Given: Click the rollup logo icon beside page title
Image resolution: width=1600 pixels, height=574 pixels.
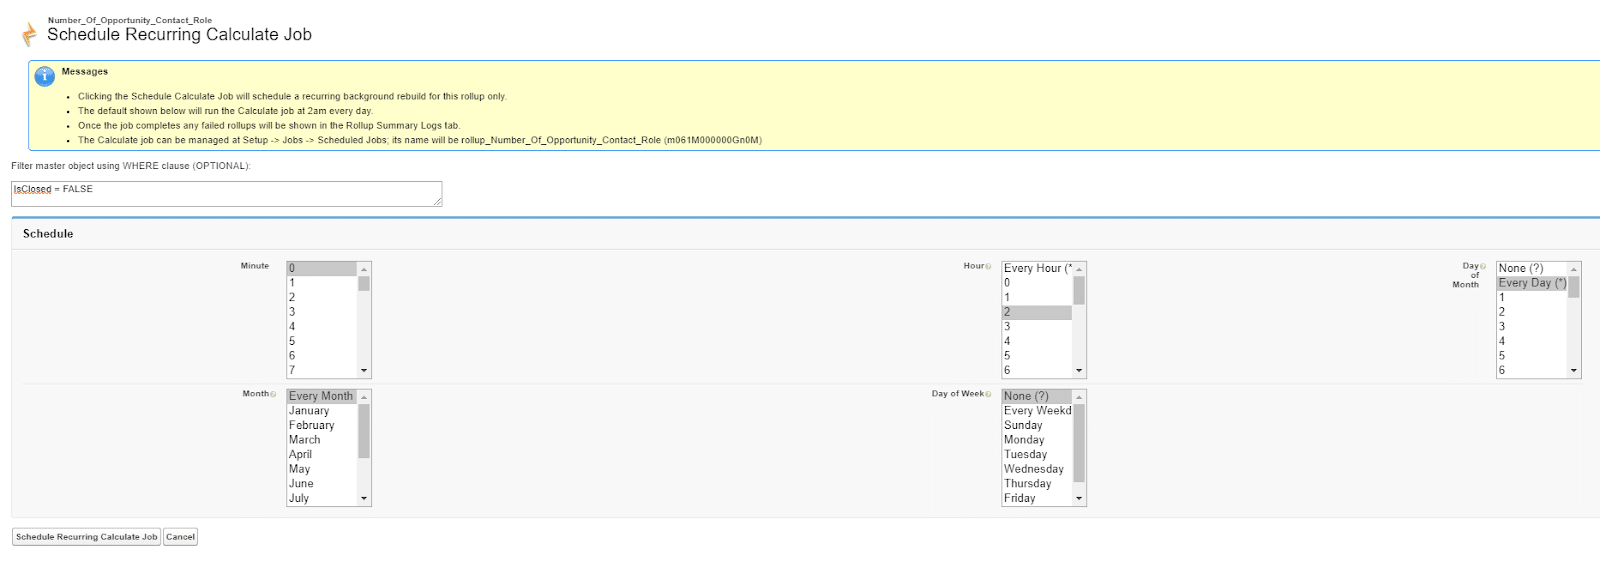Looking at the screenshot, I should click(x=29, y=34).
